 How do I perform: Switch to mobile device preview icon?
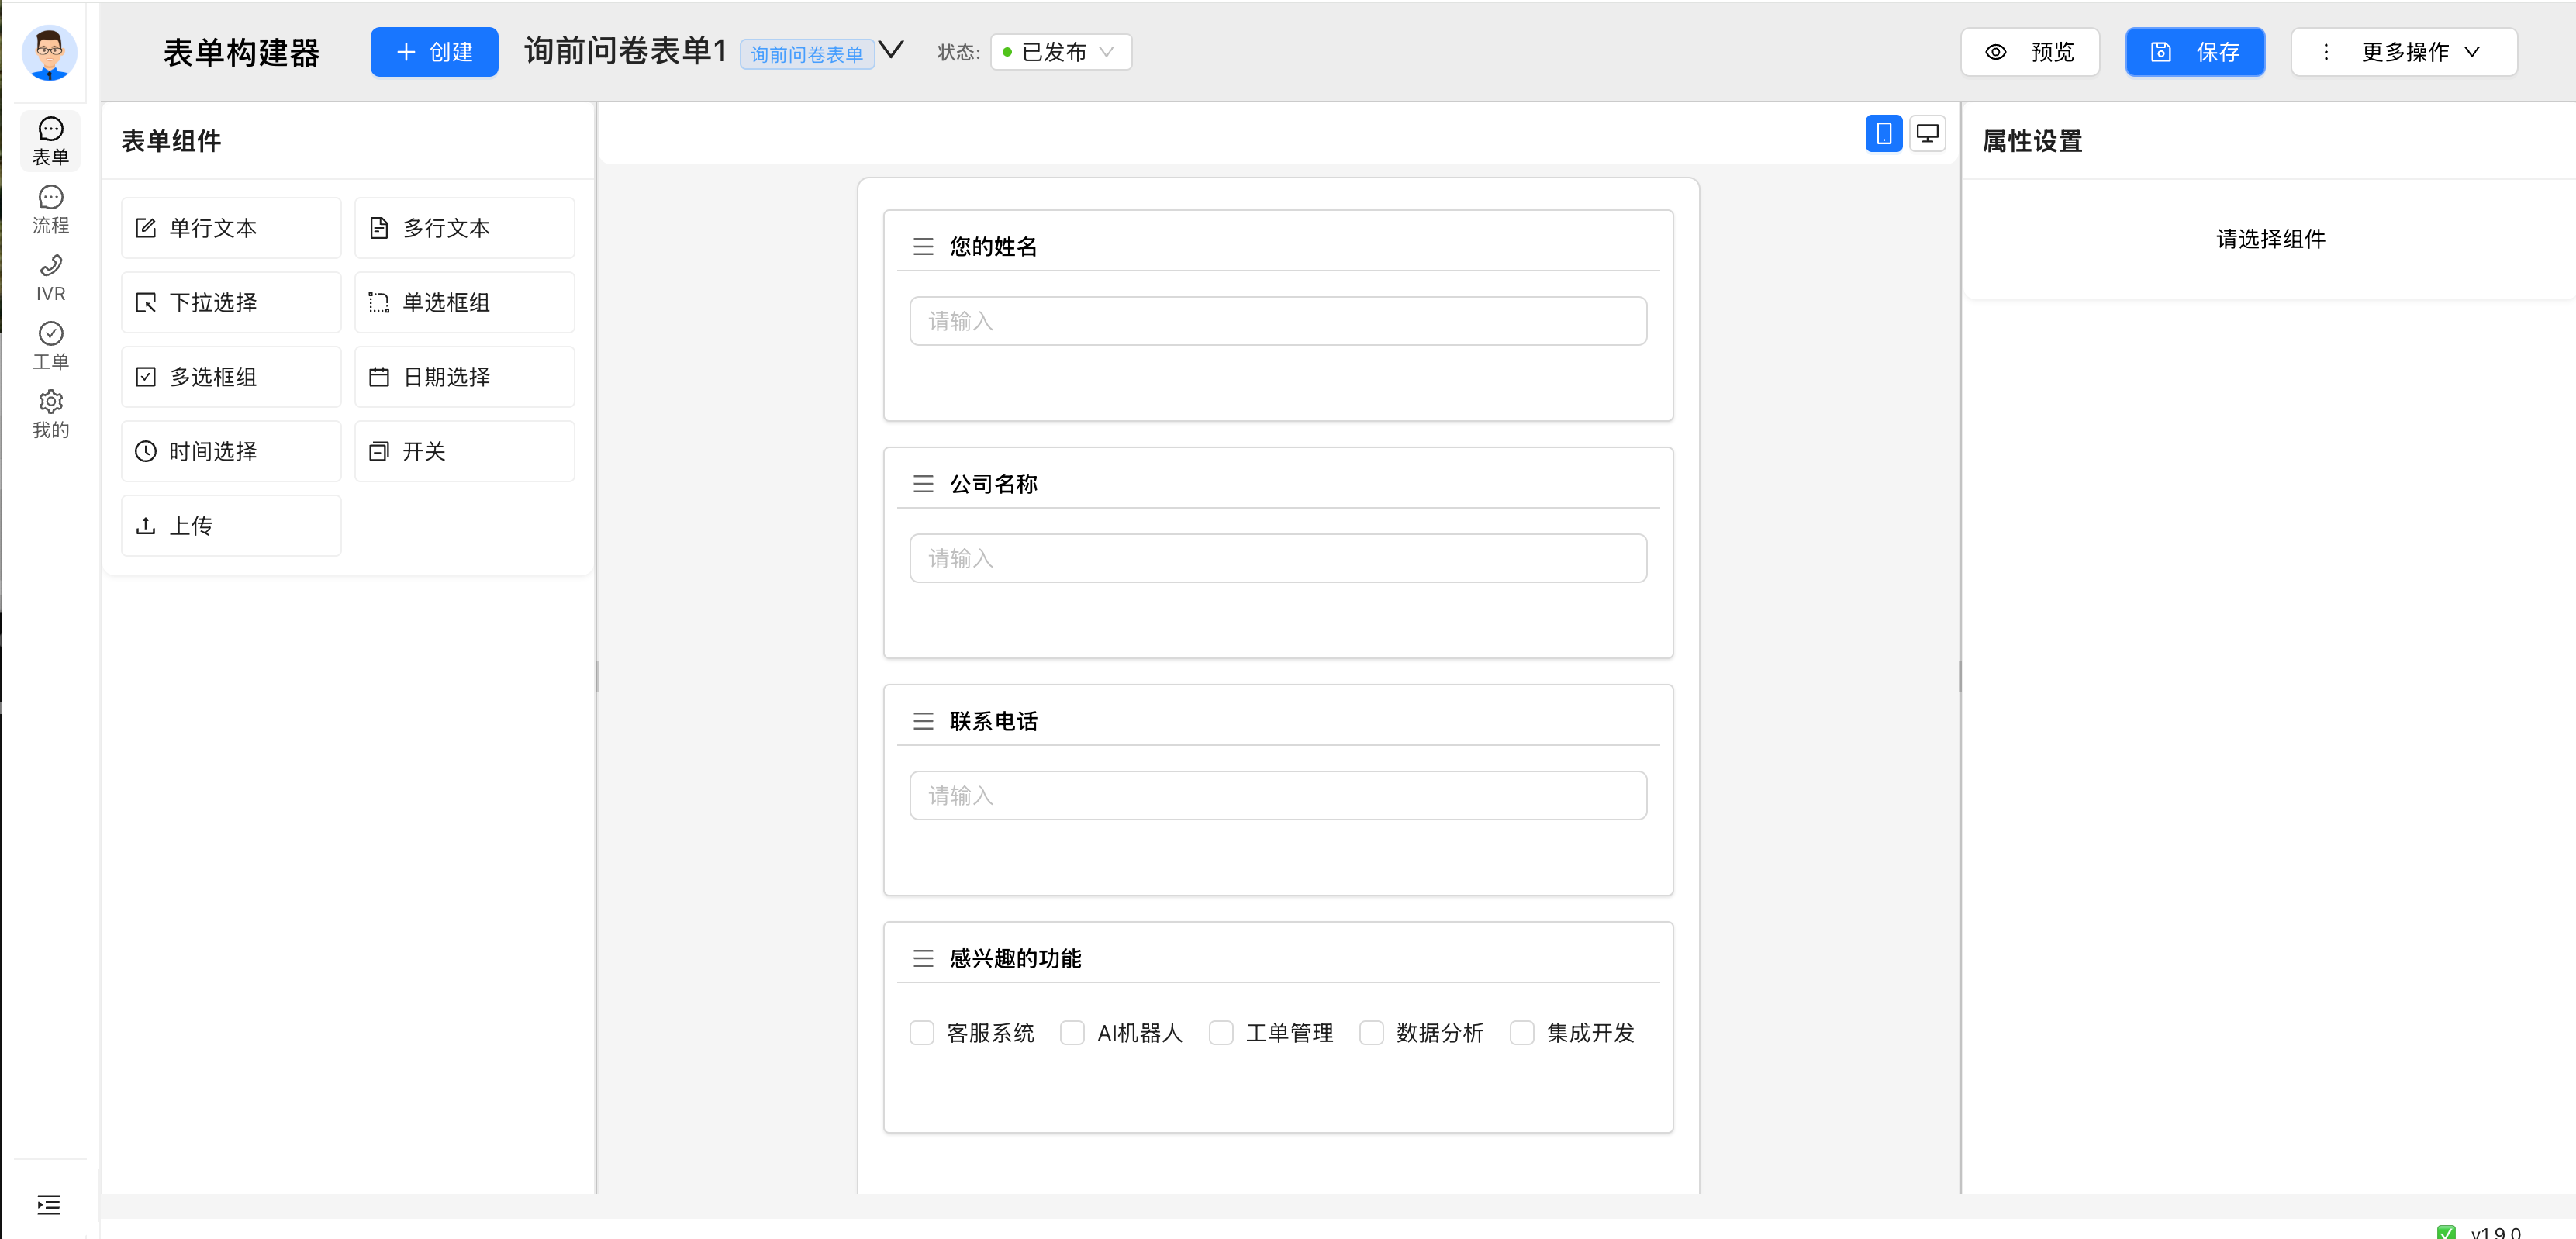pyautogui.click(x=1883, y=133)
